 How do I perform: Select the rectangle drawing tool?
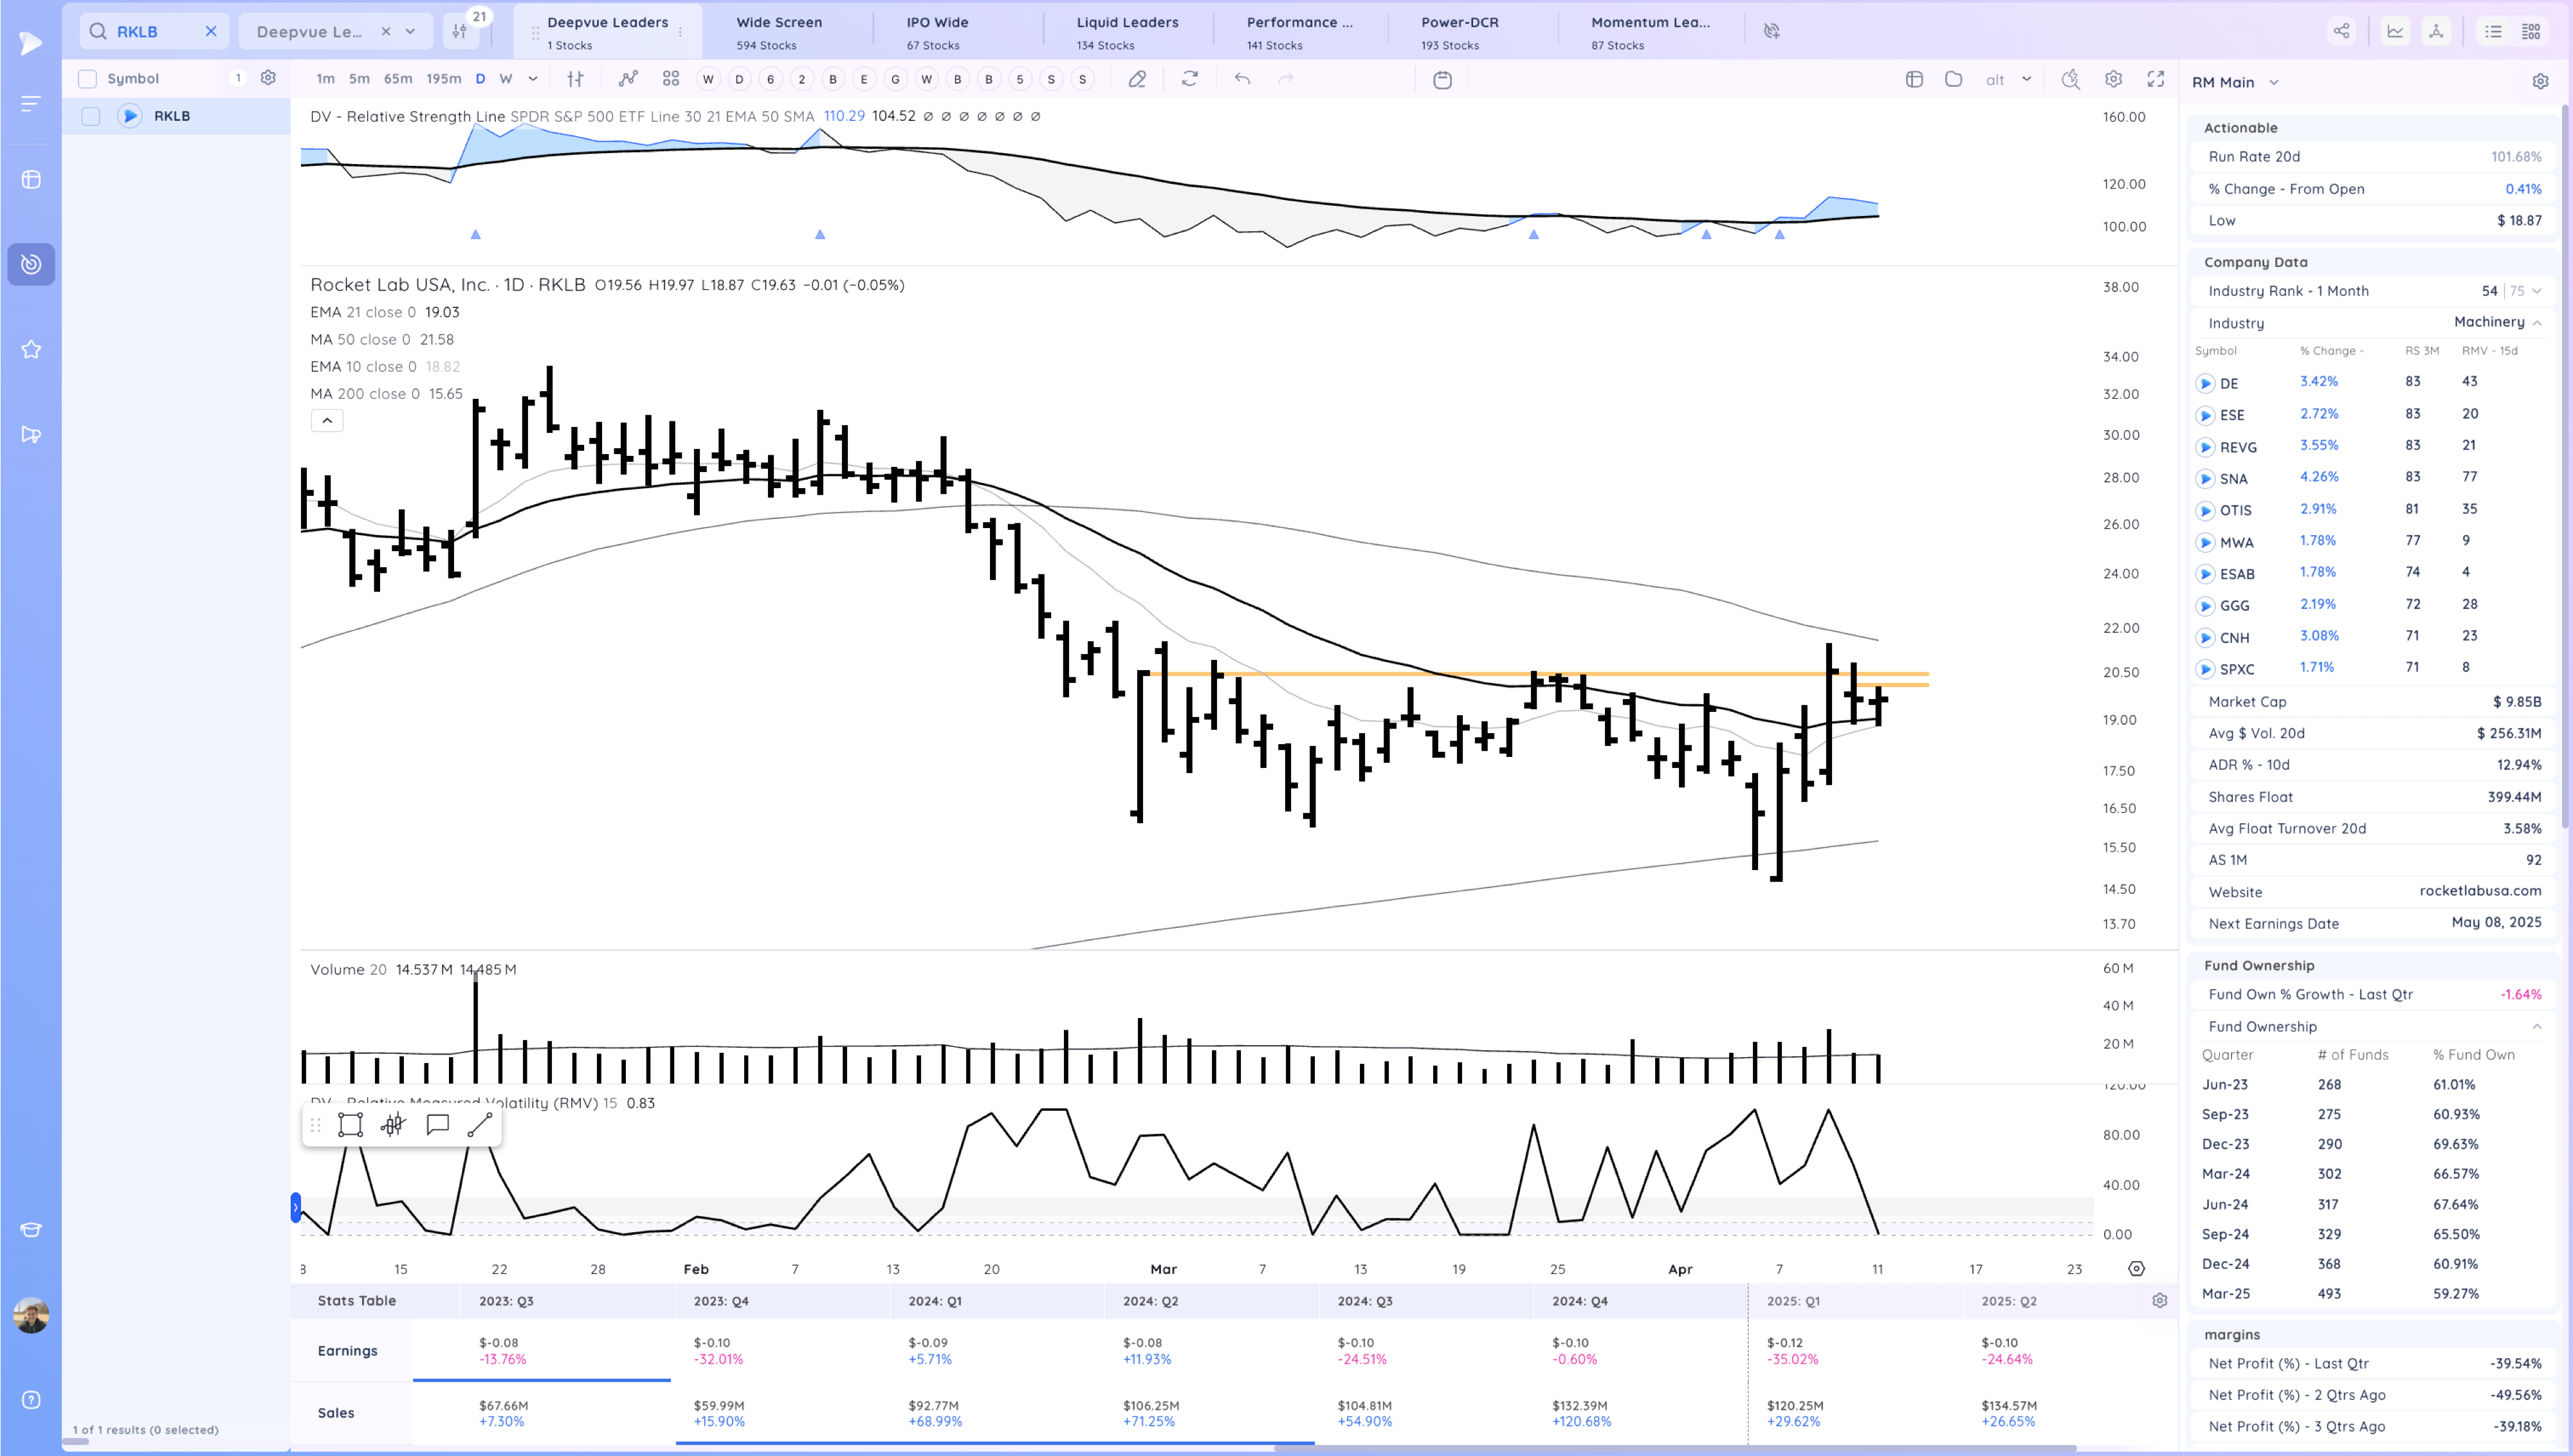351,1125
